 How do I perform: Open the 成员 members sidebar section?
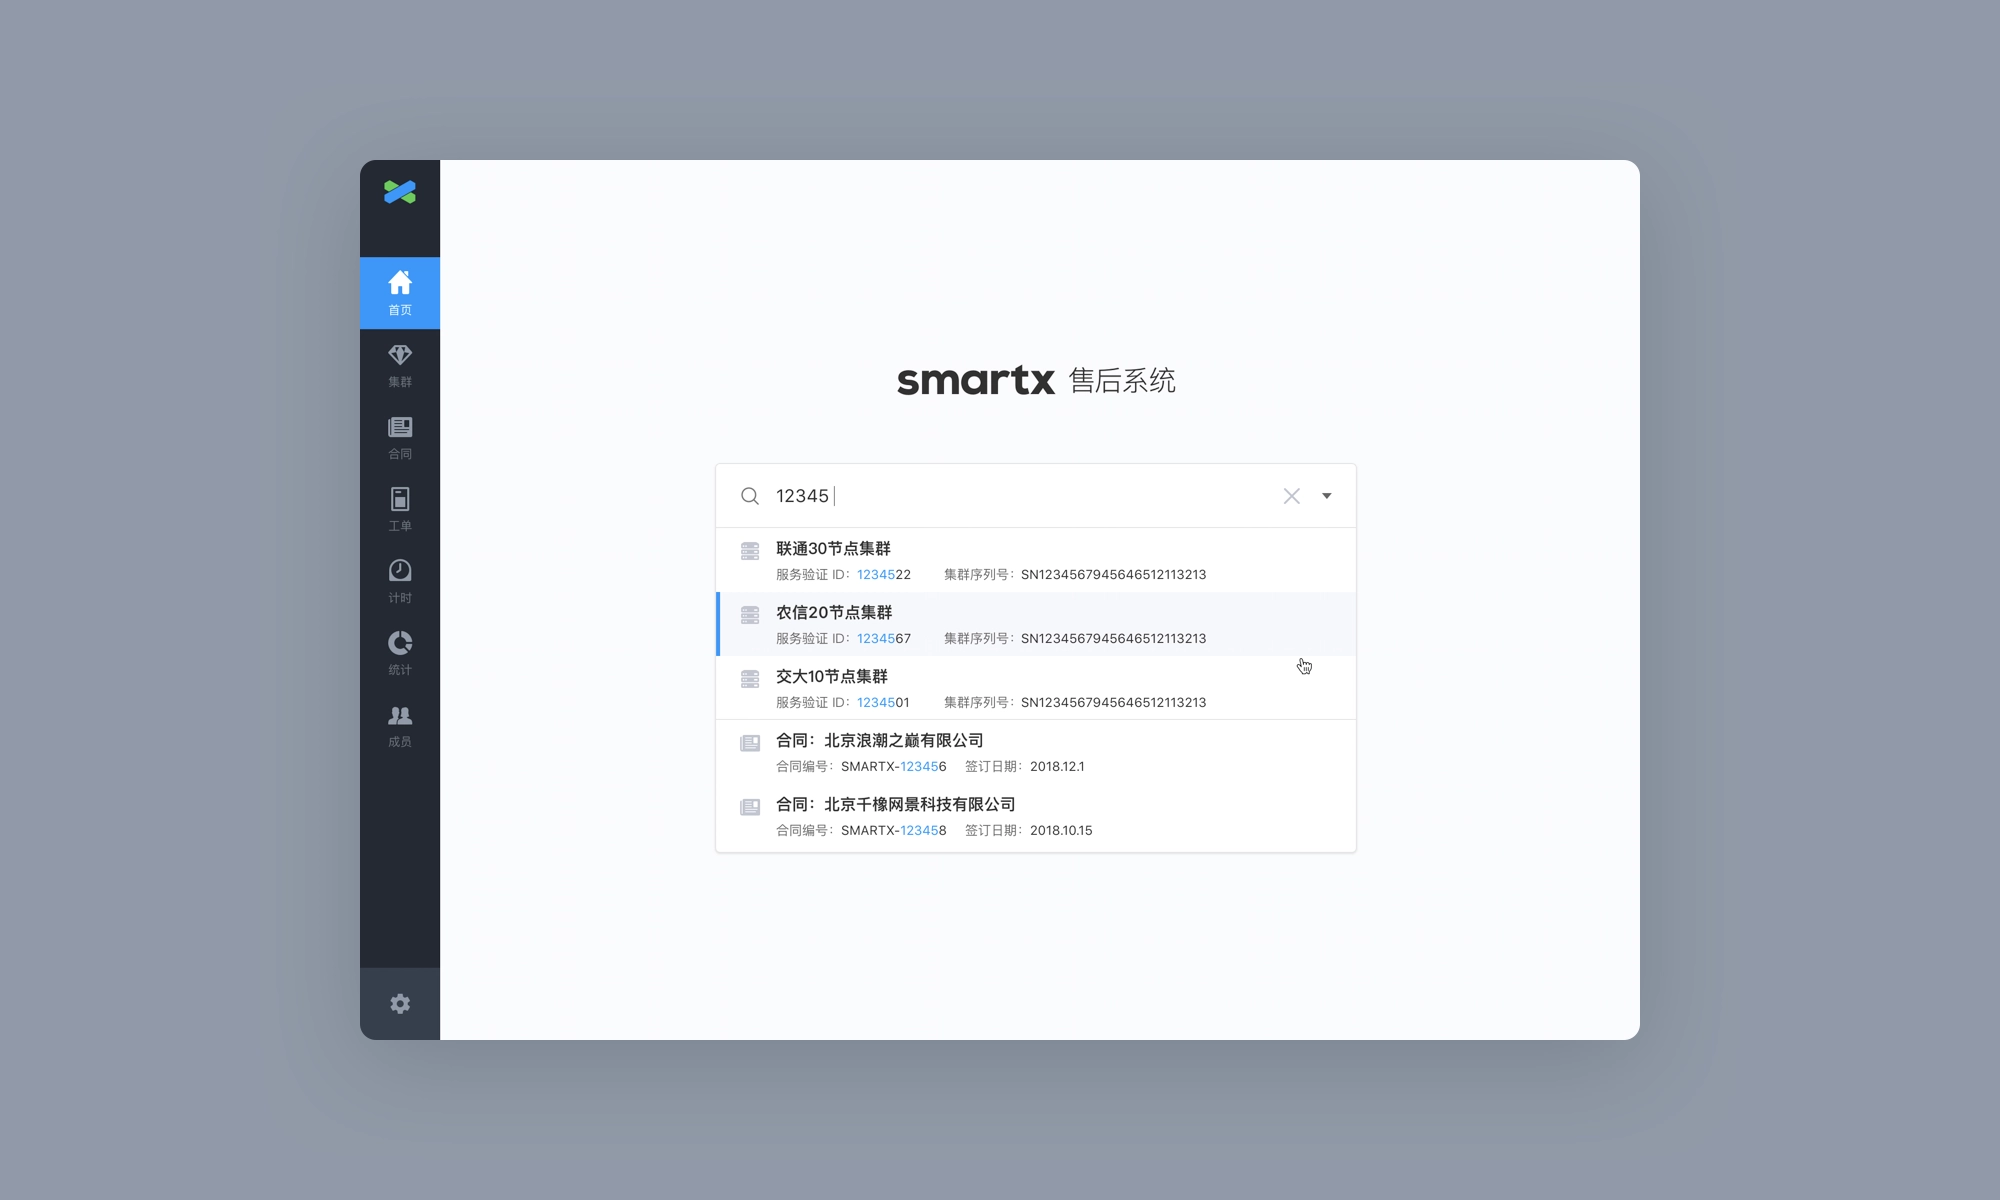click(x=399, y=725)
